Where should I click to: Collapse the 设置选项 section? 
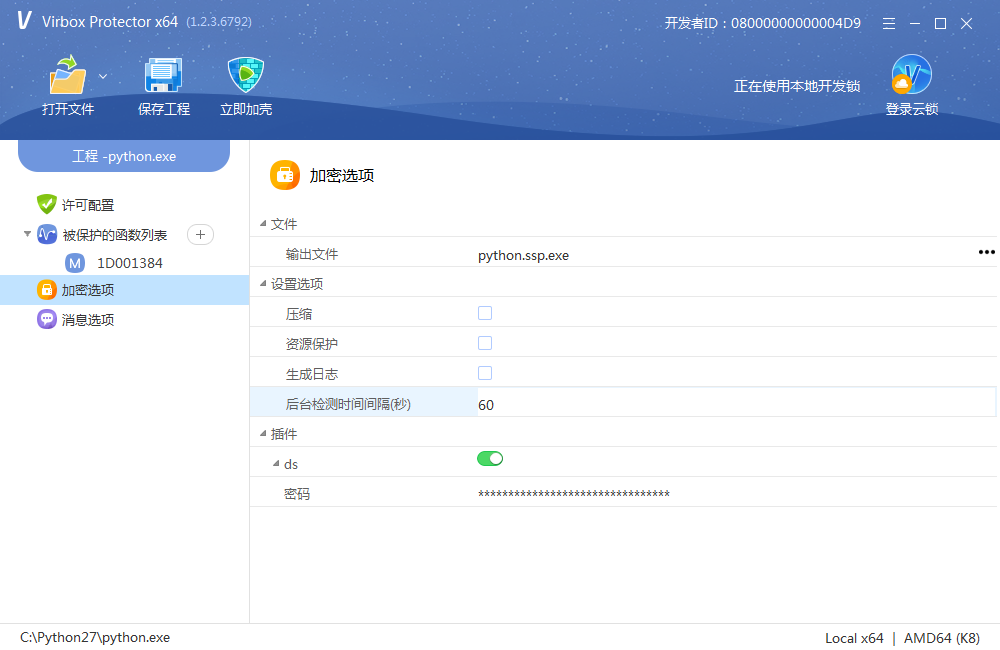pos(263,283)
